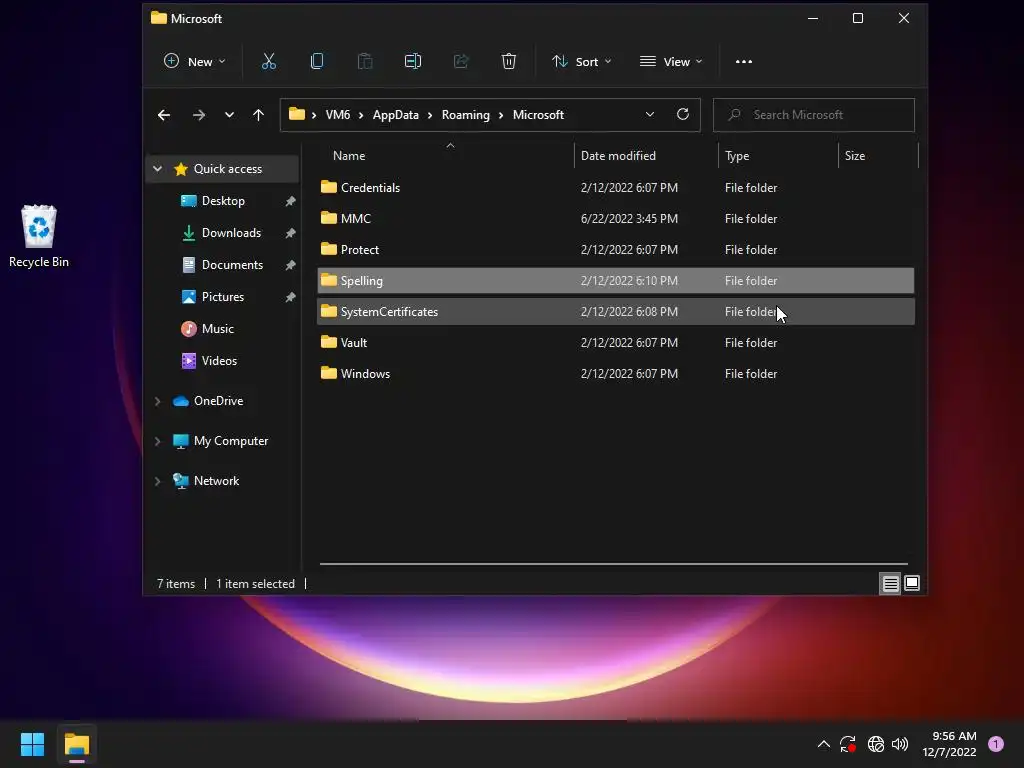This screenshot has height=768, width=1024.
Task: Select the MMC folder row
Action: coord(616,219)
